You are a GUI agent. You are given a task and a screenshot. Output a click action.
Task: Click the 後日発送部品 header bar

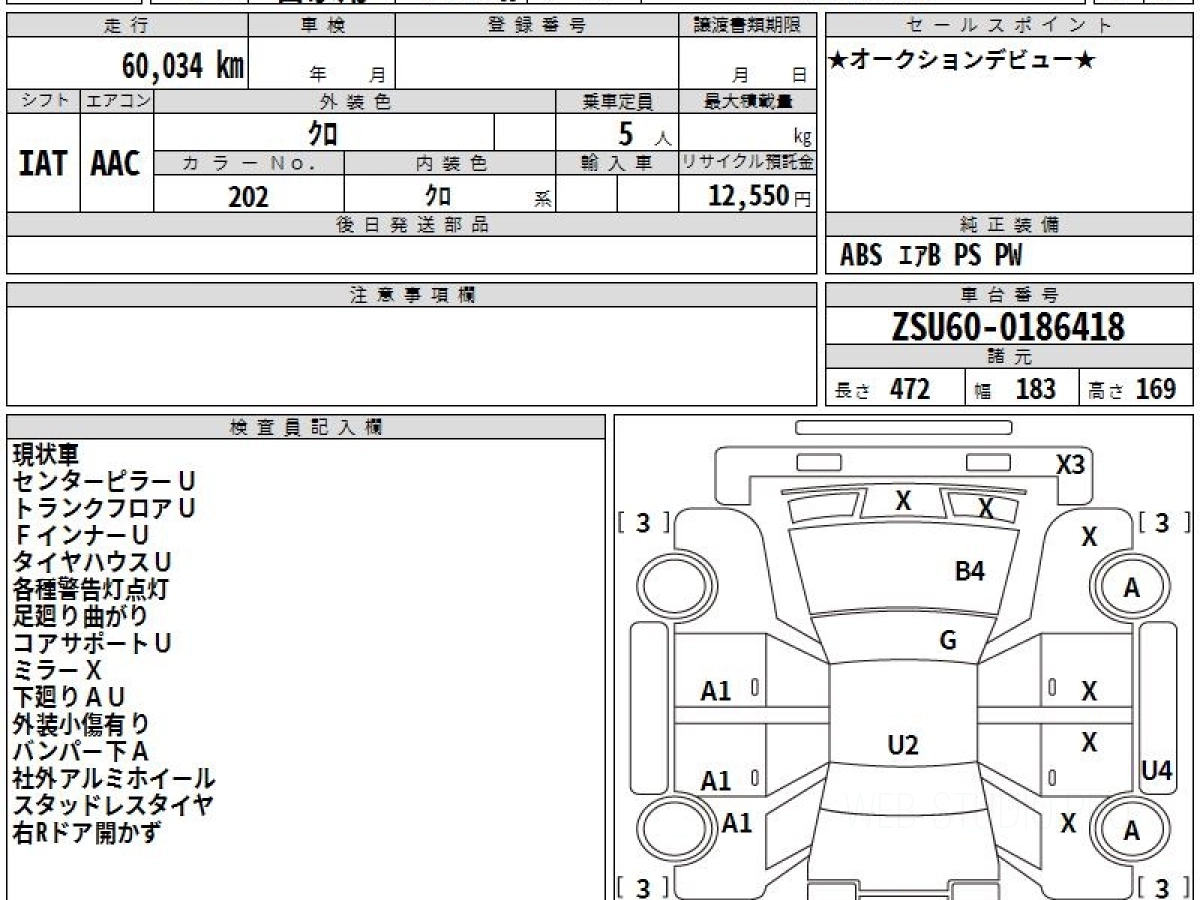(x=412, y=225)
